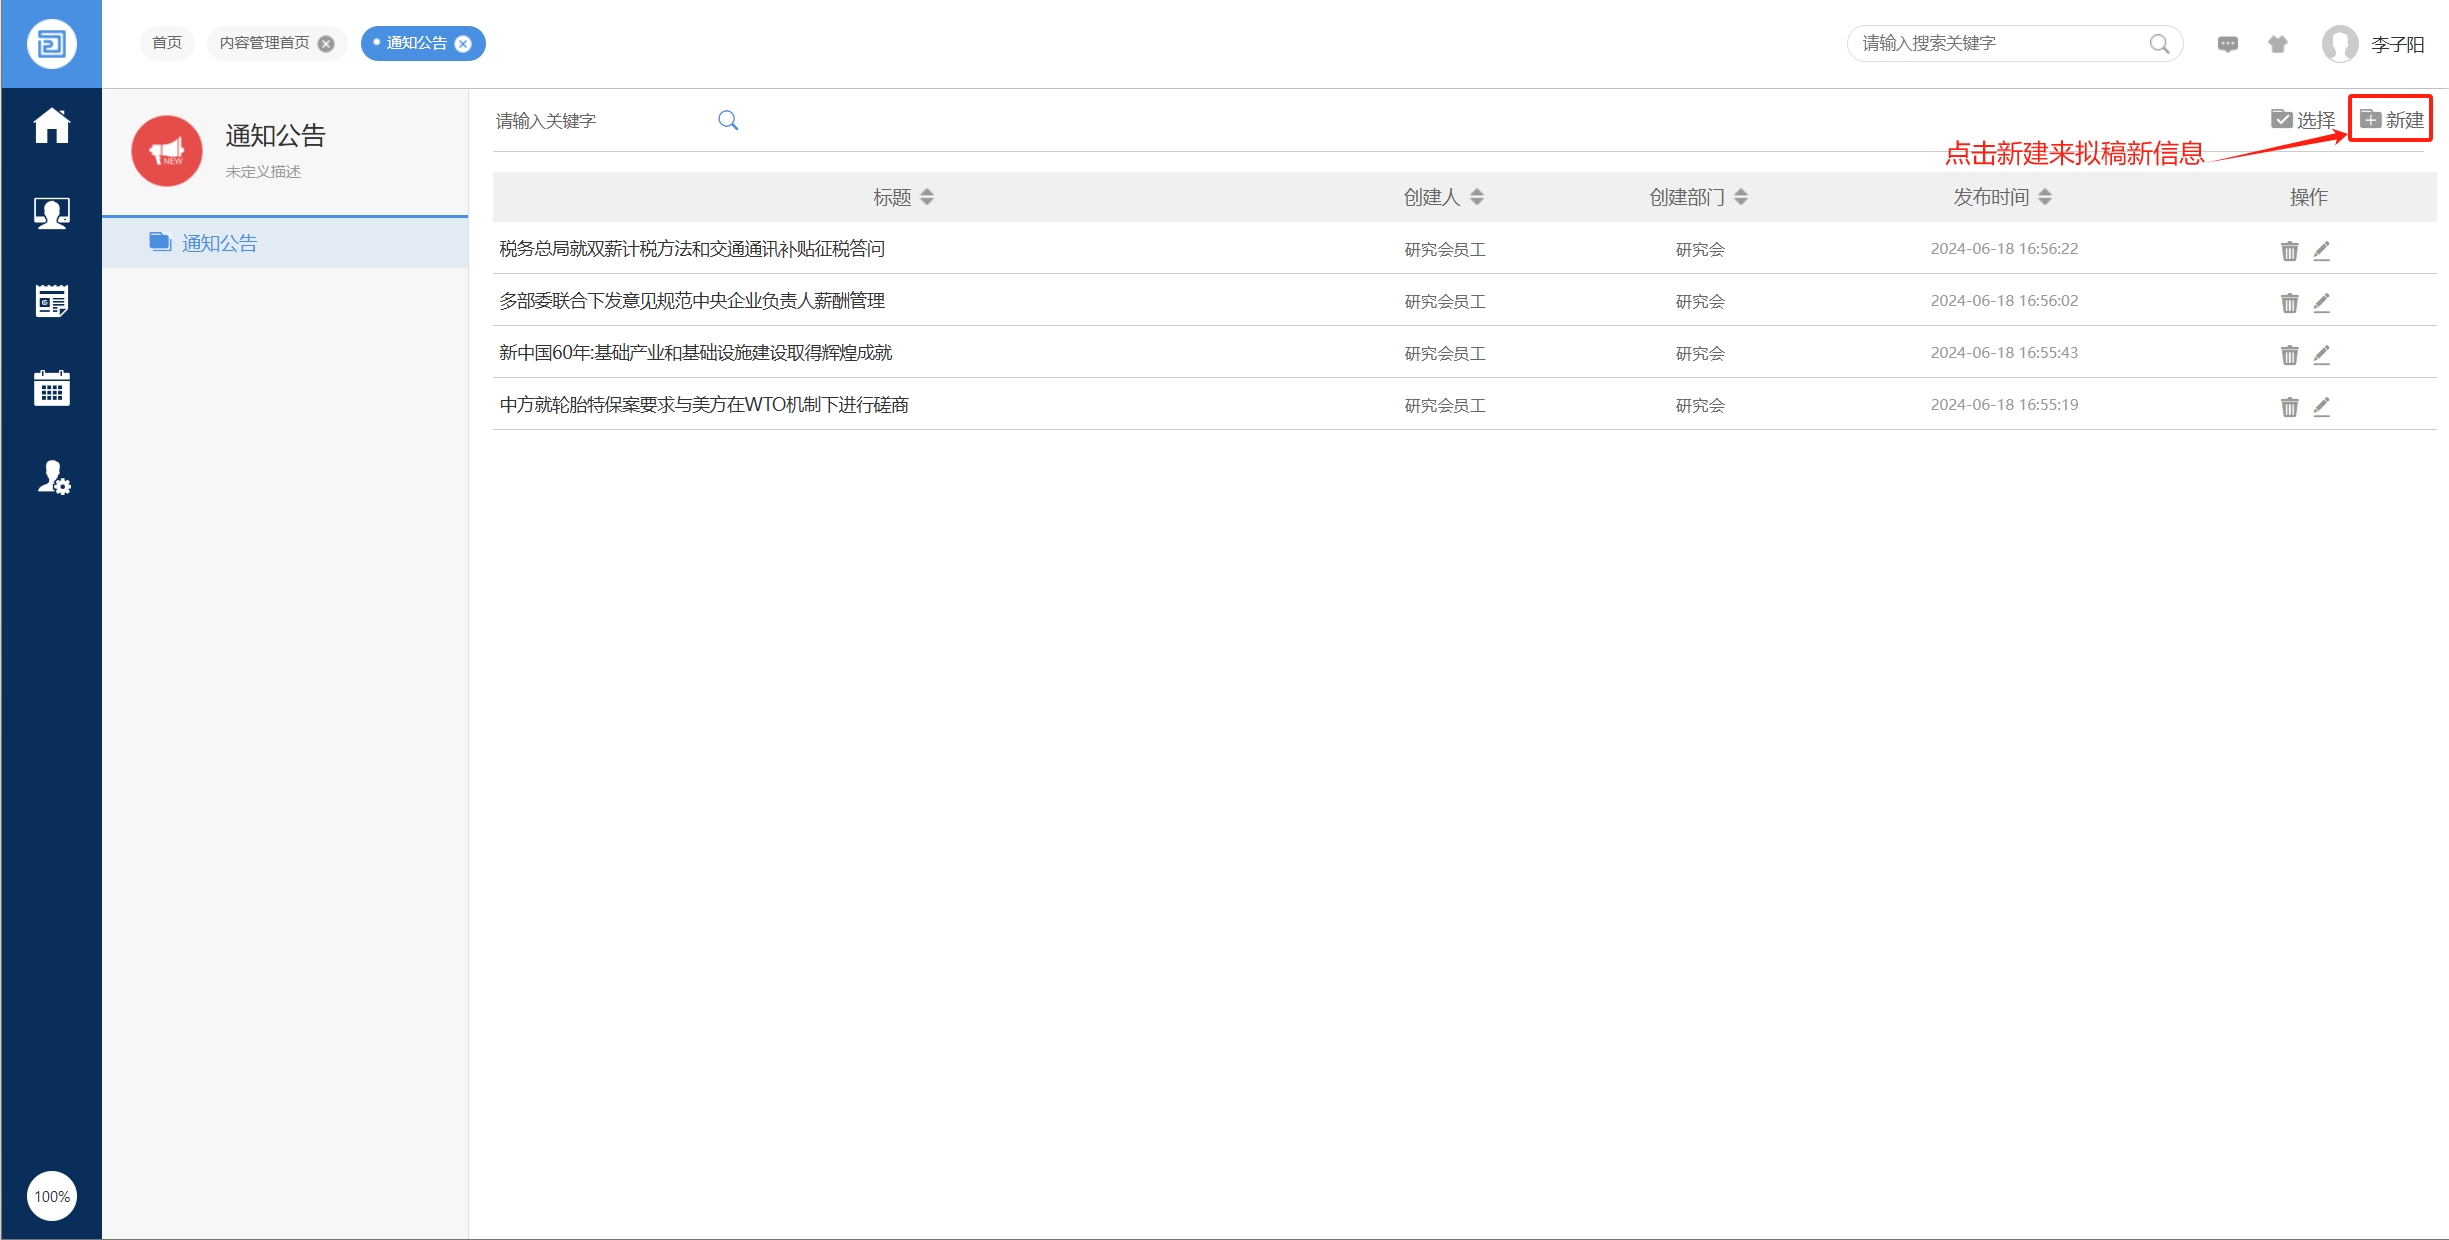Close the 内容管理首页 tab
The height and width of the screenshot is (1240, 2449).
click(326, 44)
